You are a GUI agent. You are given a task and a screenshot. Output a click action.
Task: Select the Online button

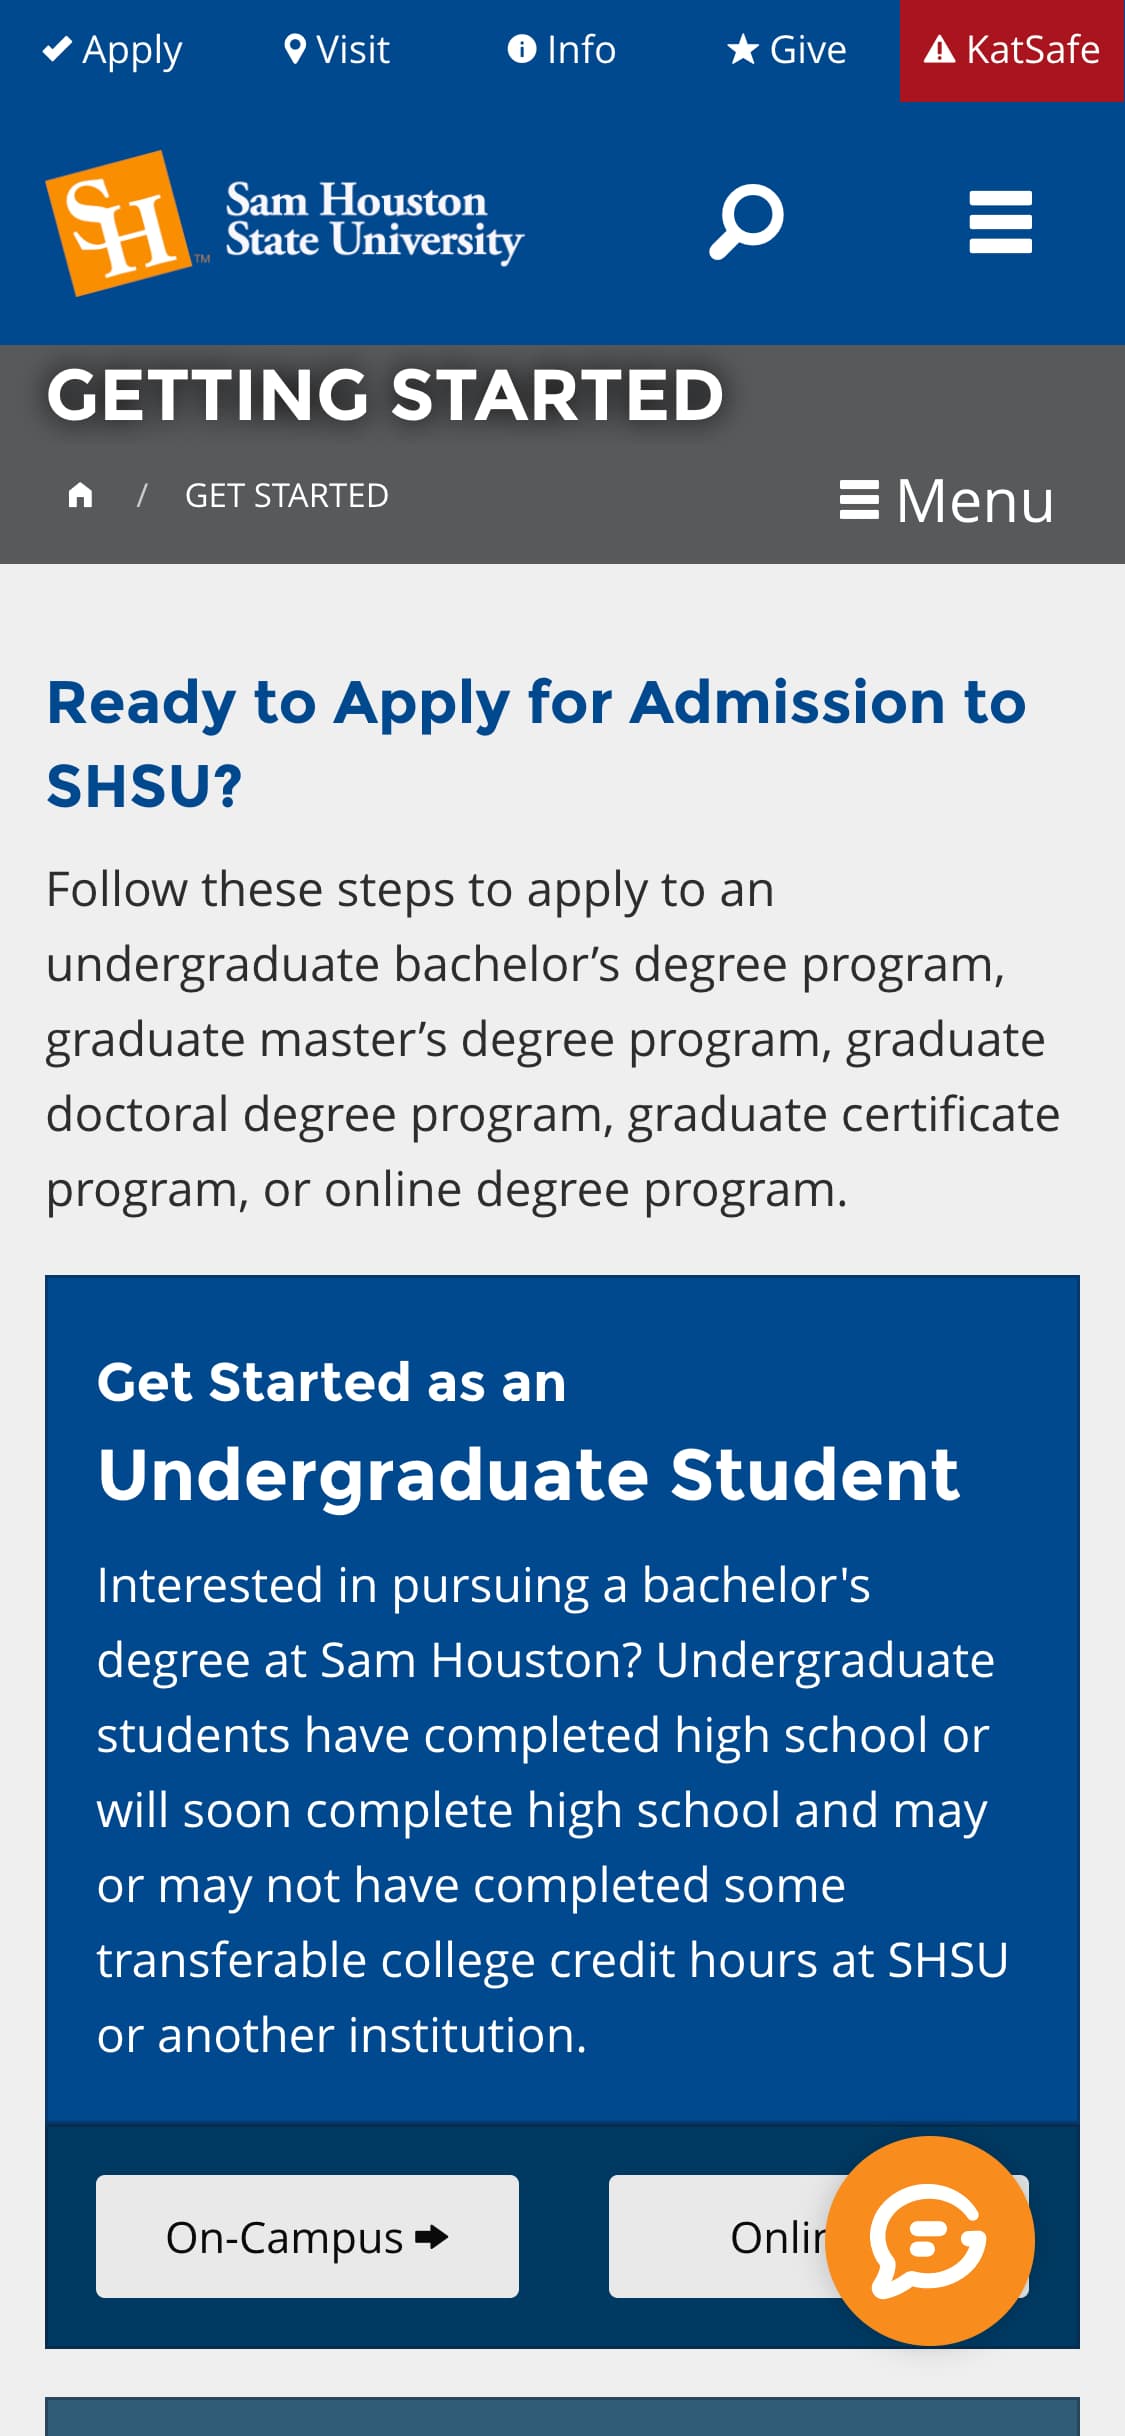click(818, 2236)
